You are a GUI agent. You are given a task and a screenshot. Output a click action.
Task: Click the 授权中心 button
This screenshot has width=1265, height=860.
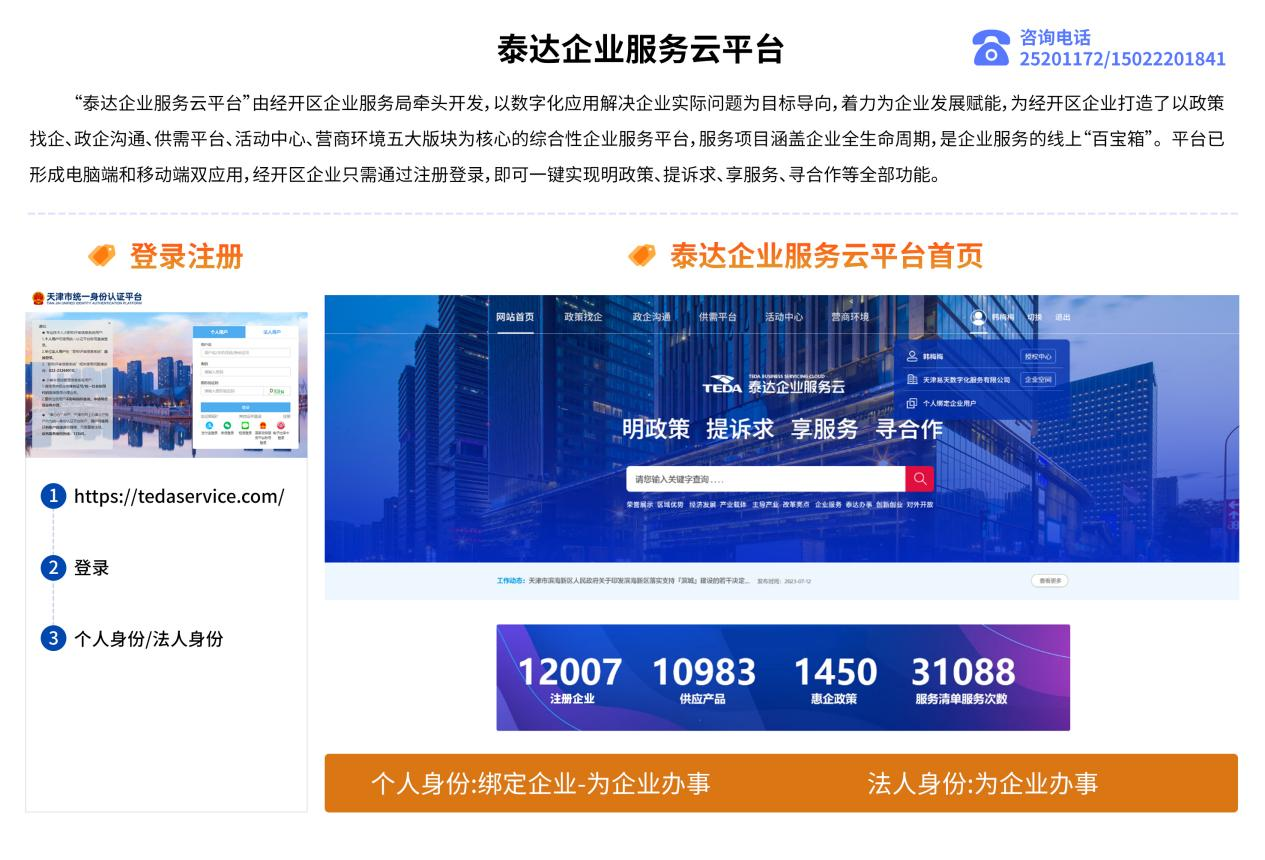1037,356
